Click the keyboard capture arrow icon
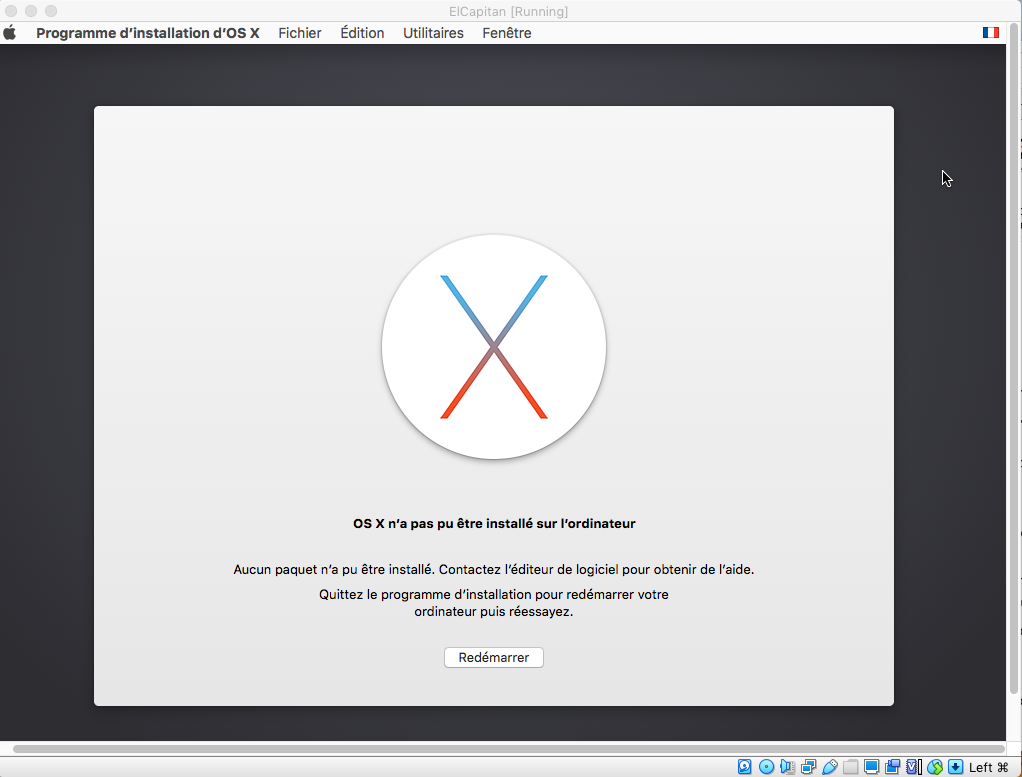 [956, 767]
